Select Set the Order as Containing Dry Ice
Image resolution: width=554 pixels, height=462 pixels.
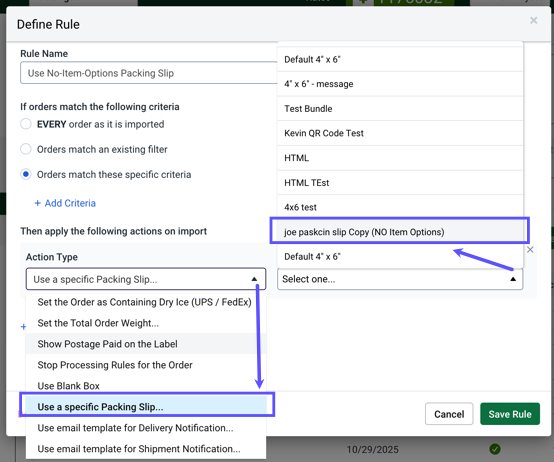(146, 302)
